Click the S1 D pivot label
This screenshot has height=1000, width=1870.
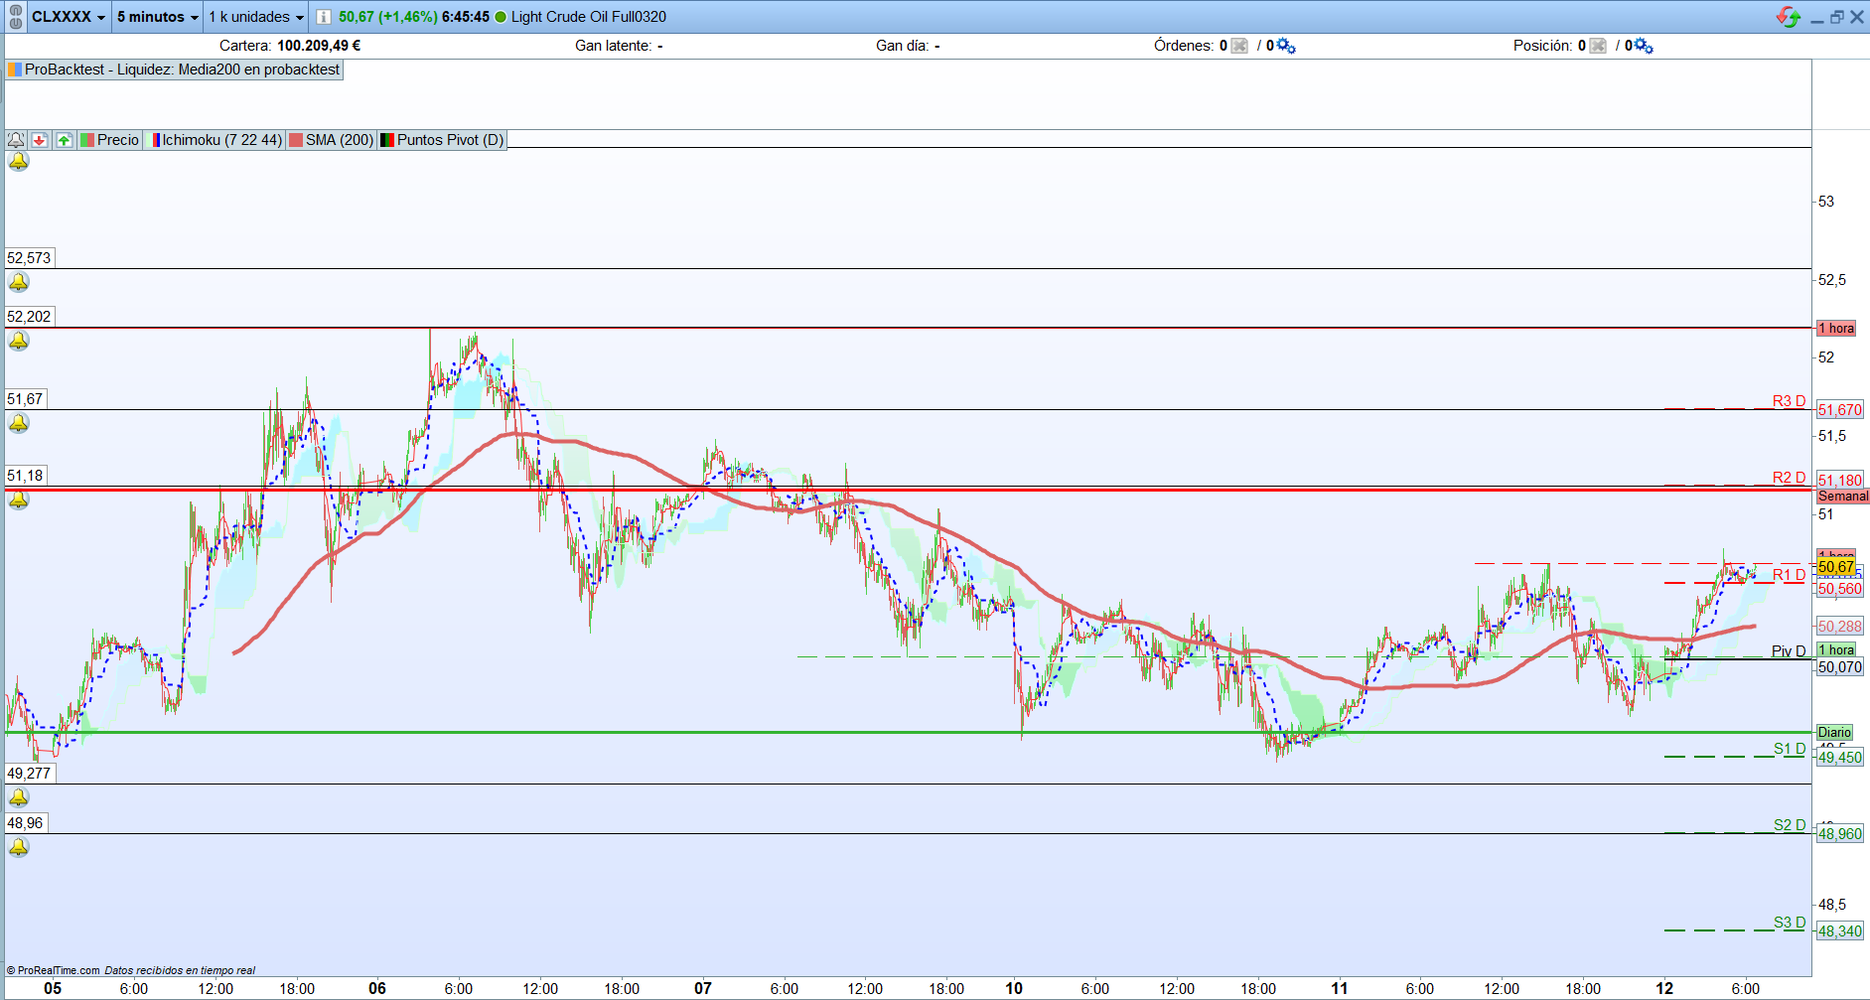(x=1790, y=749)
